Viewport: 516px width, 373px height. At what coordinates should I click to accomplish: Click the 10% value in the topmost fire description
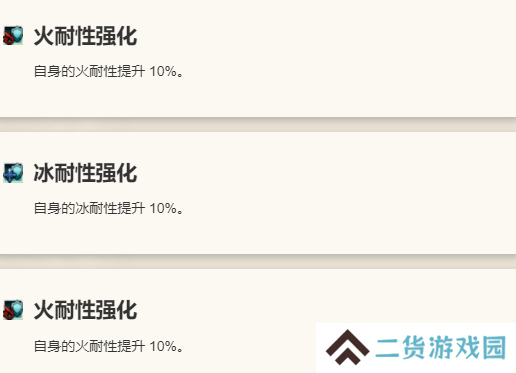163,71
